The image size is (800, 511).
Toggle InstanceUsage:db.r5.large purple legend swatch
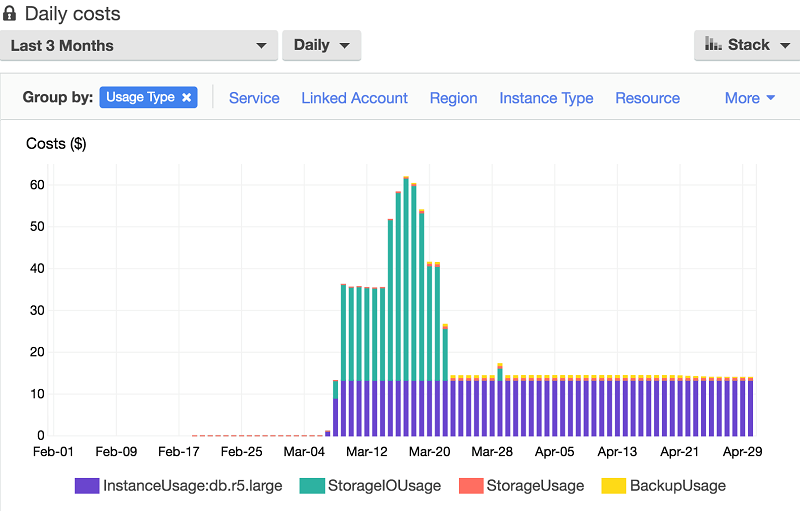(87, 486)
